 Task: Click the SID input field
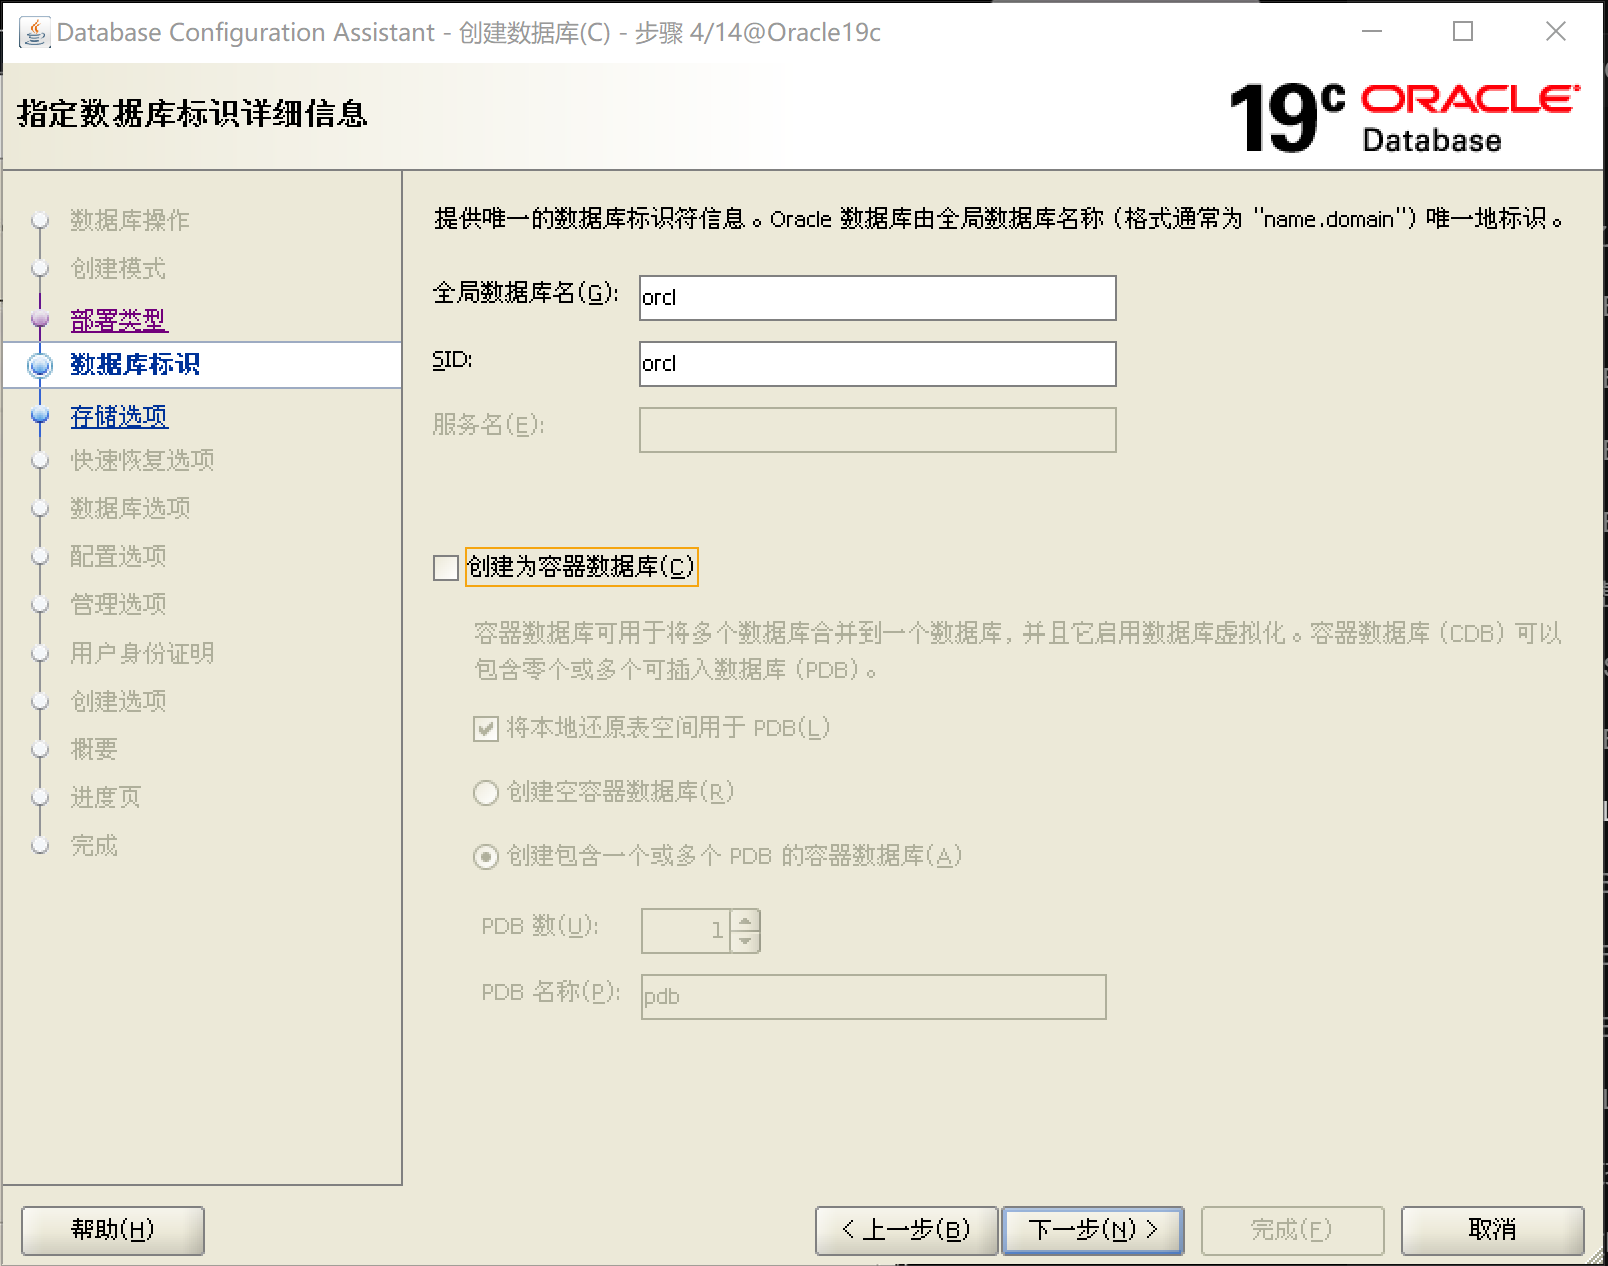(x=878, y=364)
